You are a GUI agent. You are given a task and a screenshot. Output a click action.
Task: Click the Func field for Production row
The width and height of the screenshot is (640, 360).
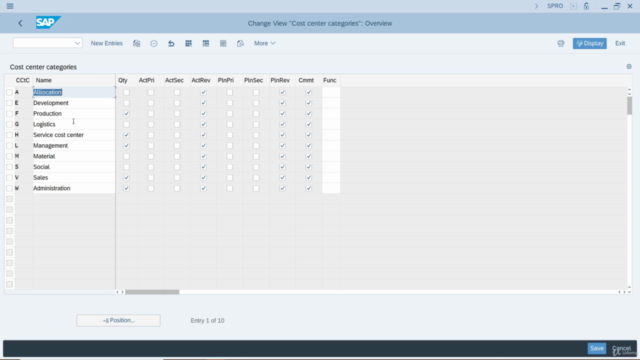(331, 113)
